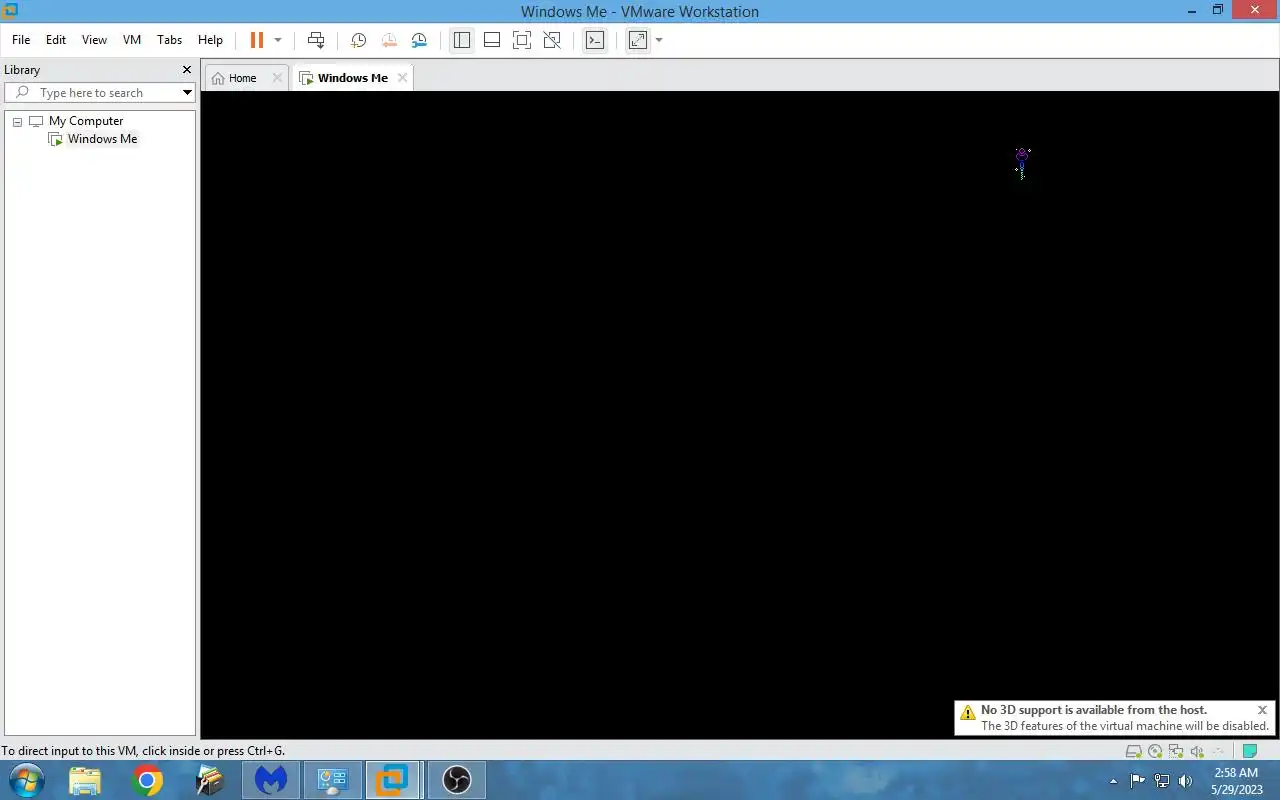1280x800 pixels.
Task: Open the snapshot manager
Action: click(419, 40)
